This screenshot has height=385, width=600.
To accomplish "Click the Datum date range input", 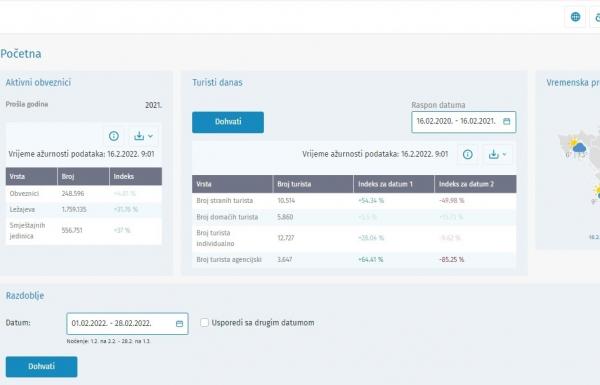I will pos(127,324).
